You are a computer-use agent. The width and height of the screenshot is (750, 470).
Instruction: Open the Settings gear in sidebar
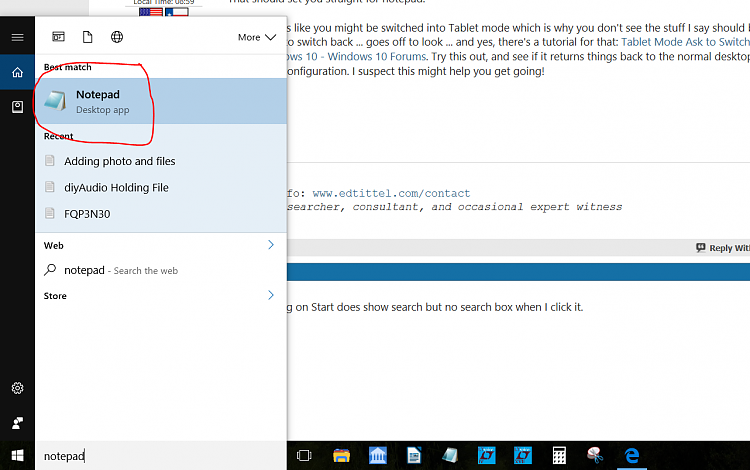[x=17, y=388]
